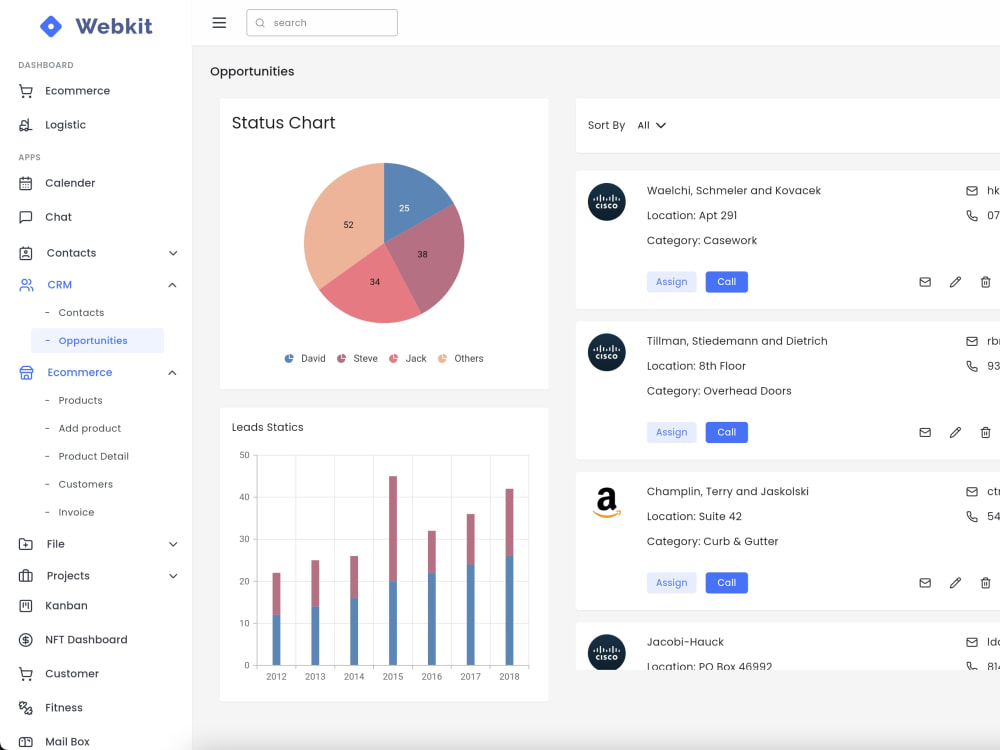This screenshot has height=750, width=1000.
Task: Click the CRM people icon
Action: pos(26,285)
